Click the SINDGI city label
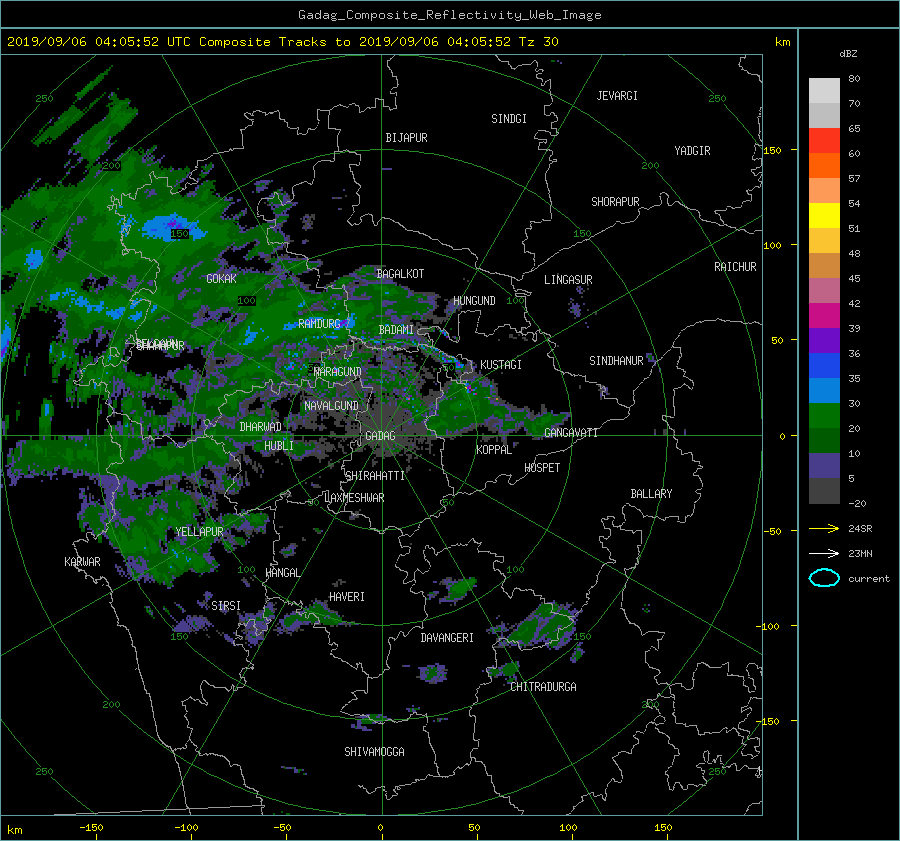 tap(509, 119)
